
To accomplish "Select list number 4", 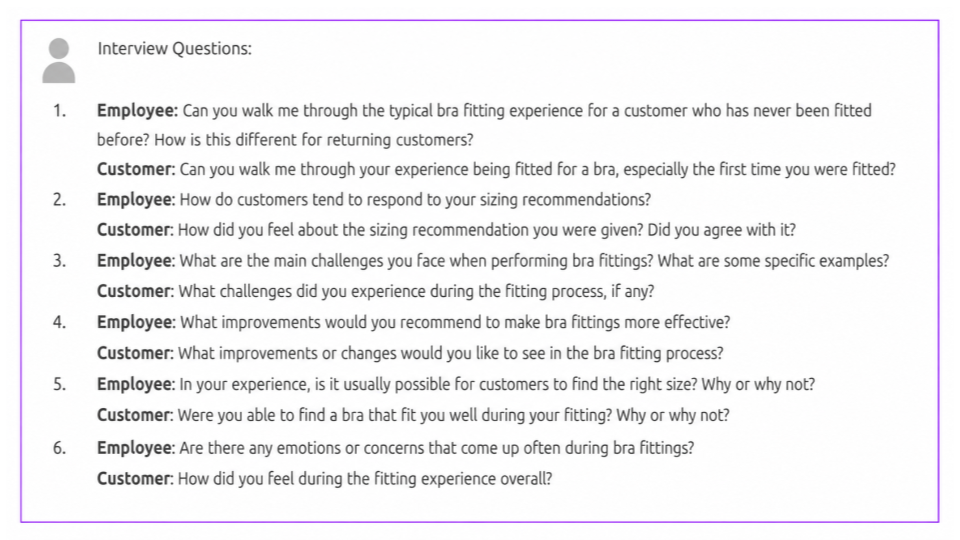I will (59, 322).
